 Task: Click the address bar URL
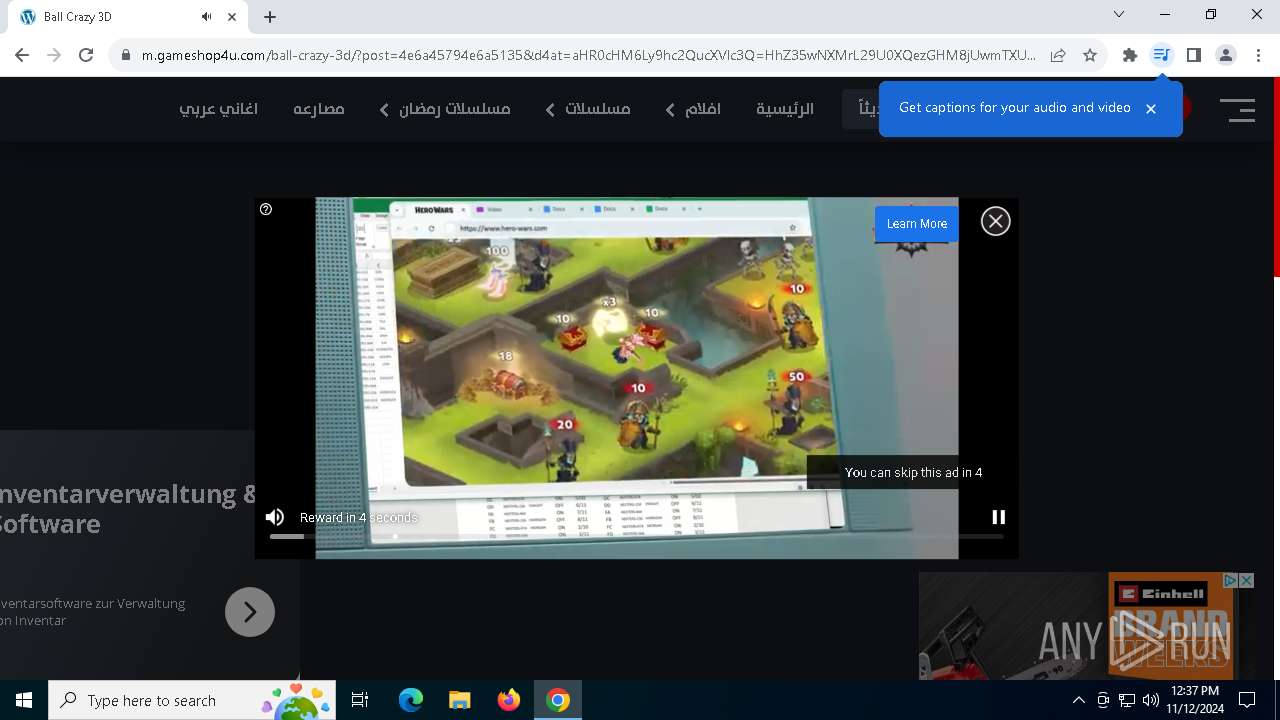click(x=588, y=56)
